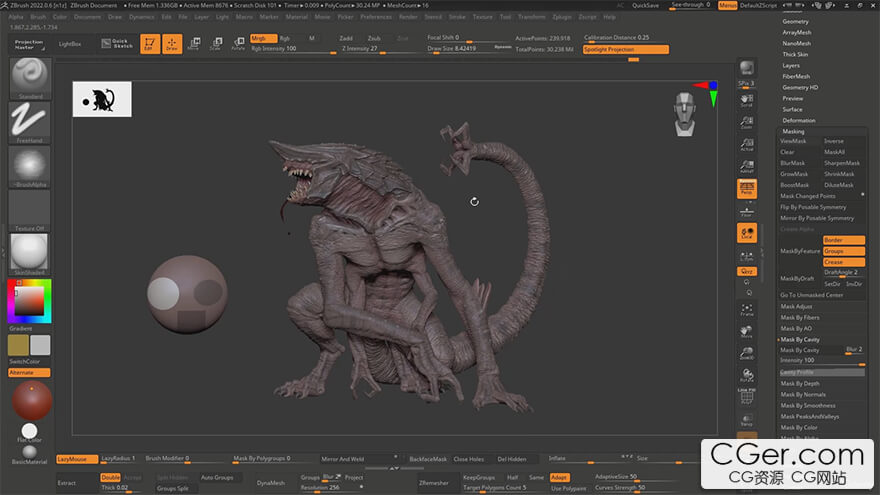This screenshot has height=495, width=880.
Task: Toggle Crease in MaskByFeature
Action: tap(844, 262)
